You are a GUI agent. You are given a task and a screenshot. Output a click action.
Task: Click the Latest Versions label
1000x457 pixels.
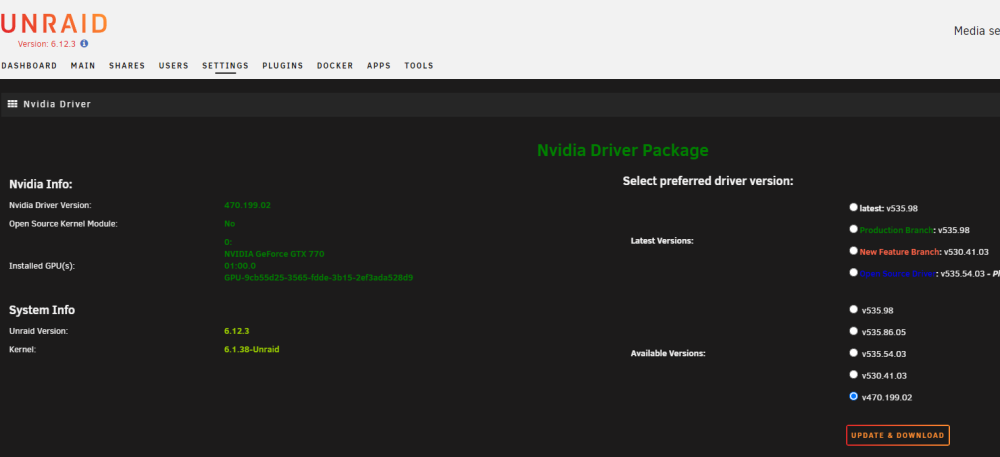coord(662,241)
